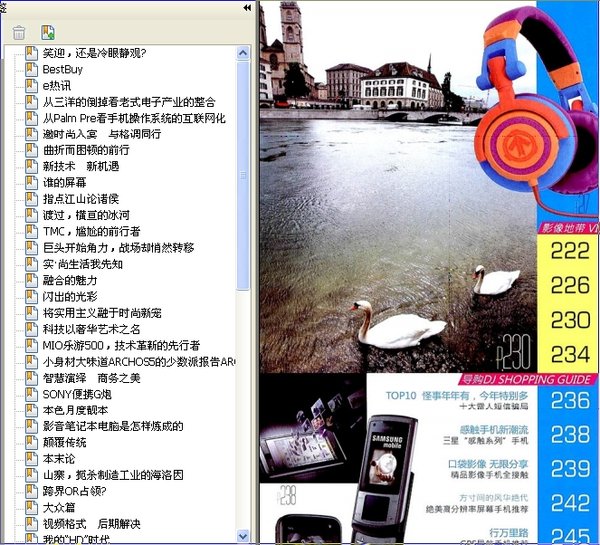Go to bookmark SONY便携G炮
This screenshot has width=600, height=545.
(x=77, y=394)
